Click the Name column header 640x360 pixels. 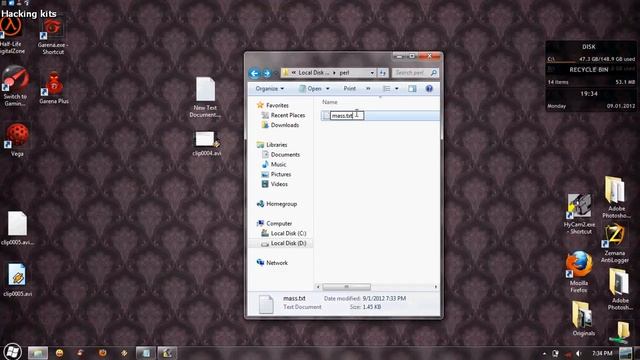(330, 102)
